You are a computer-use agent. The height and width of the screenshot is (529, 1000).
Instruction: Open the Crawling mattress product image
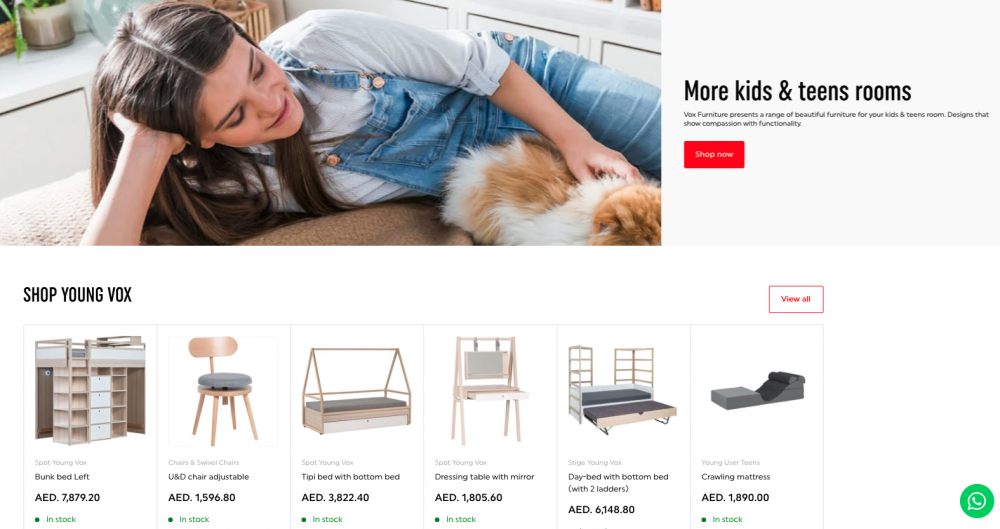pos(757,391)
